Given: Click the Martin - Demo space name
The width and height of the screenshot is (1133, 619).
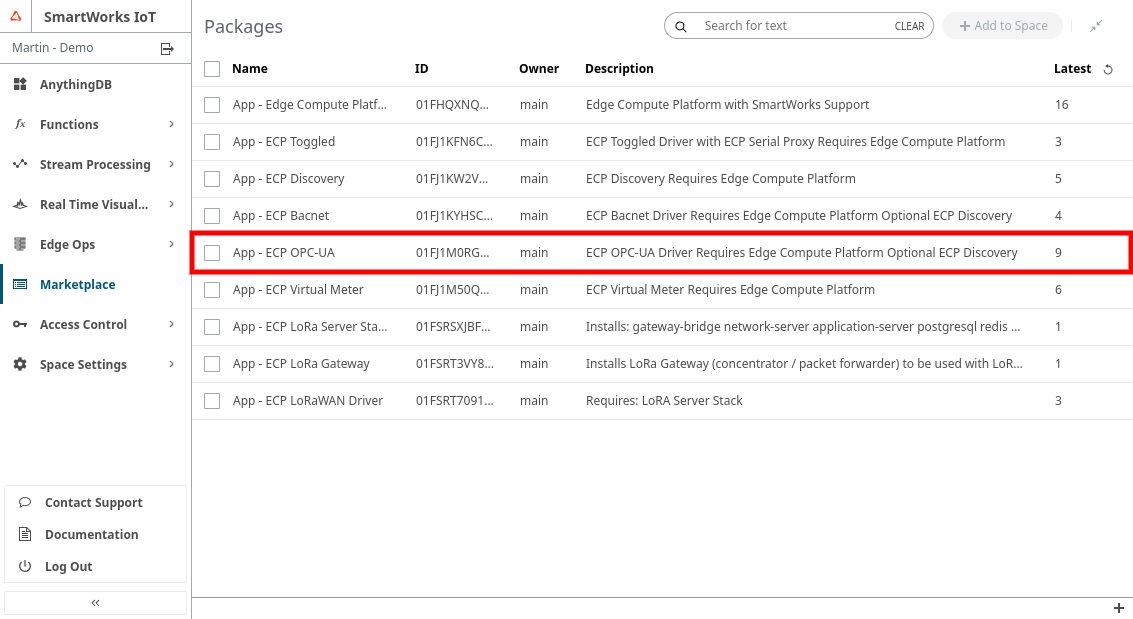Looking at the screenshot, I should point(52,48).
